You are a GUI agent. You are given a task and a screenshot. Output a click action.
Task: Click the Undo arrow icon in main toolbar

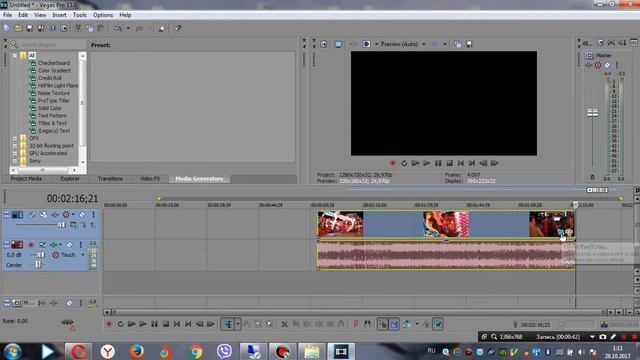[118, 28]
